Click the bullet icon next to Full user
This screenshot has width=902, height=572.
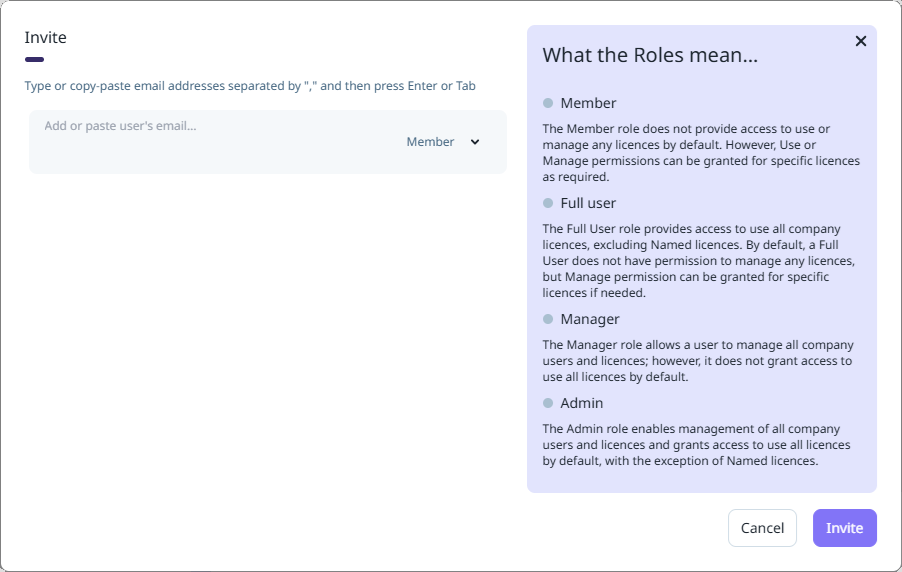point(548,203)
